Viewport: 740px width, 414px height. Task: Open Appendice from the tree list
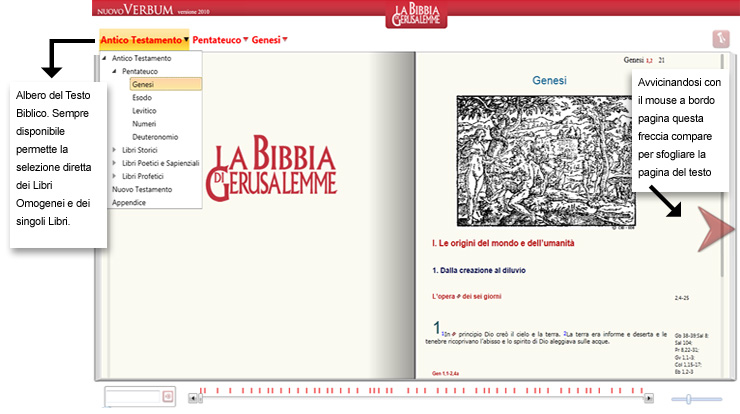click(x=128, y=202)
